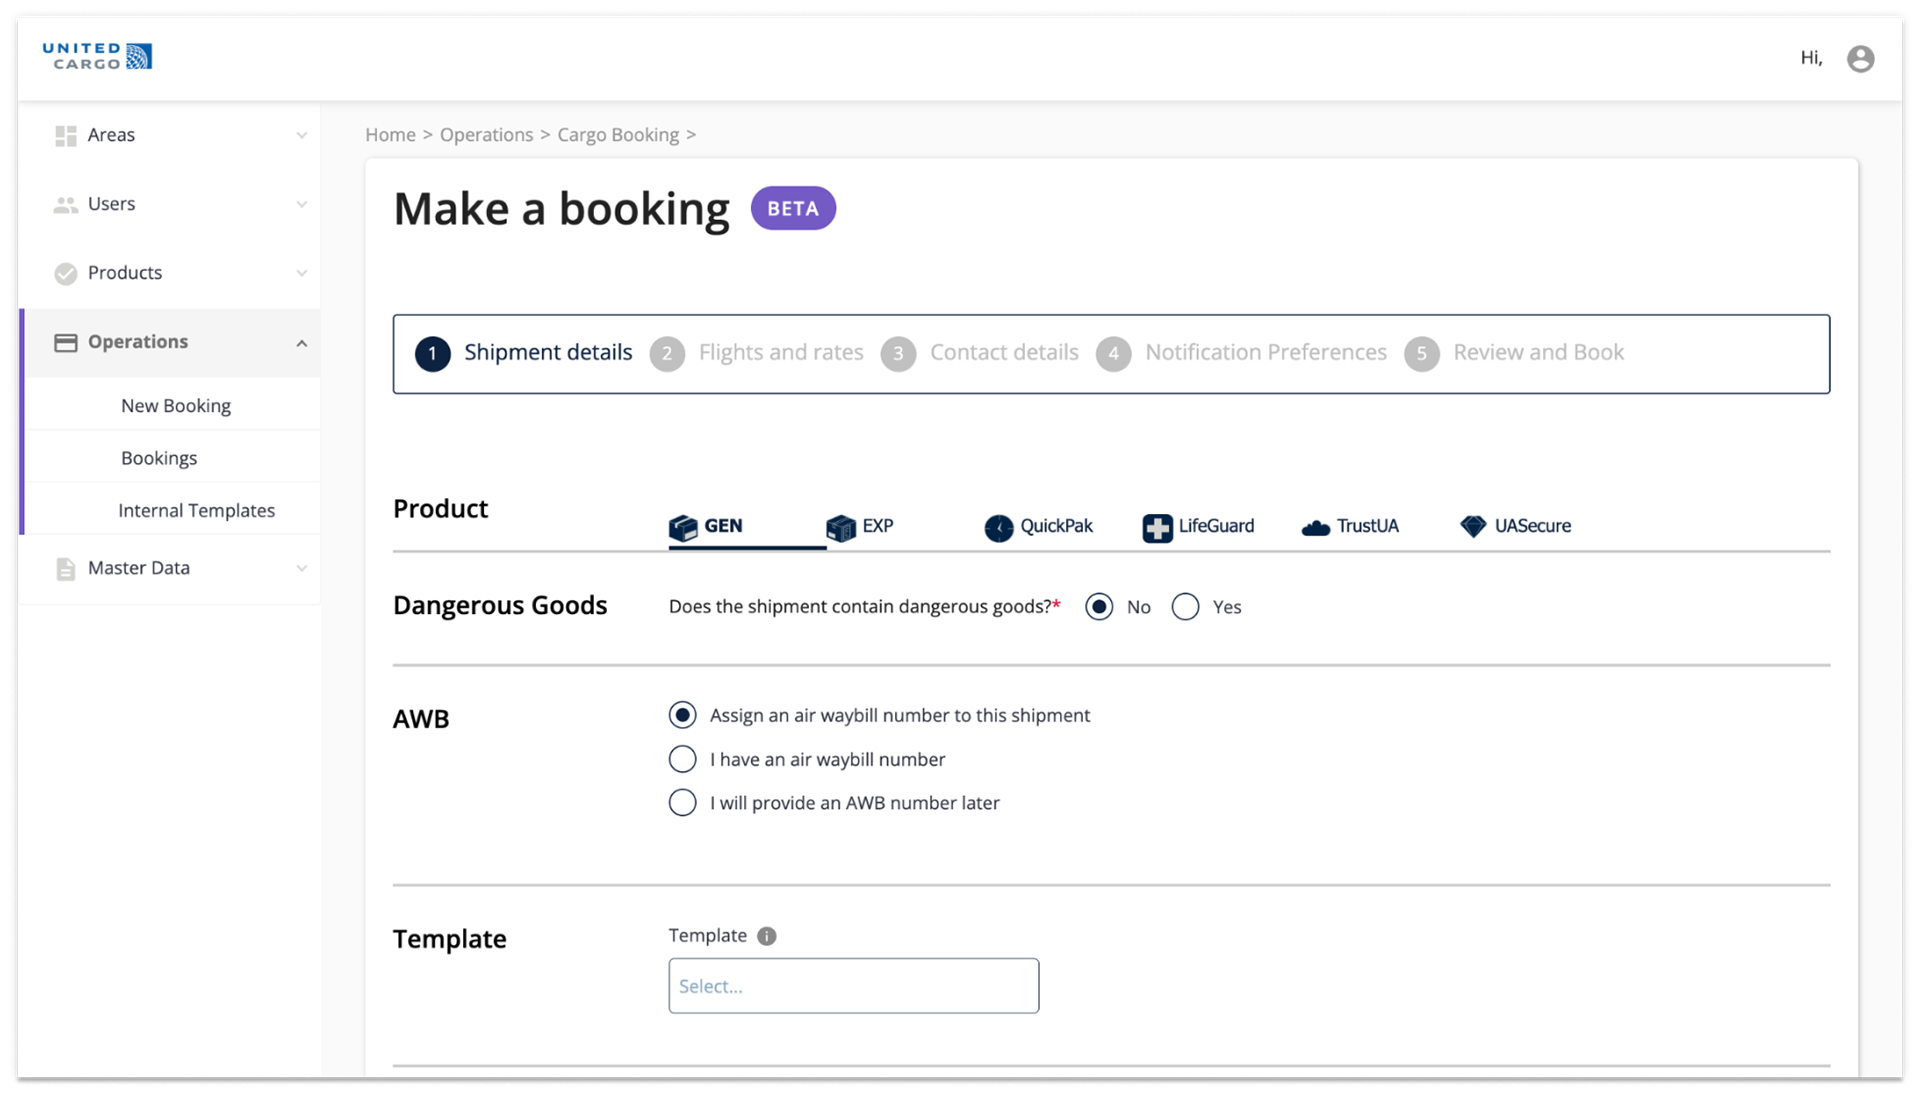The height and width of the screenshot is (1095, 1920).
Task: Open the user account avatar icon
Action: coord(1860,59)
